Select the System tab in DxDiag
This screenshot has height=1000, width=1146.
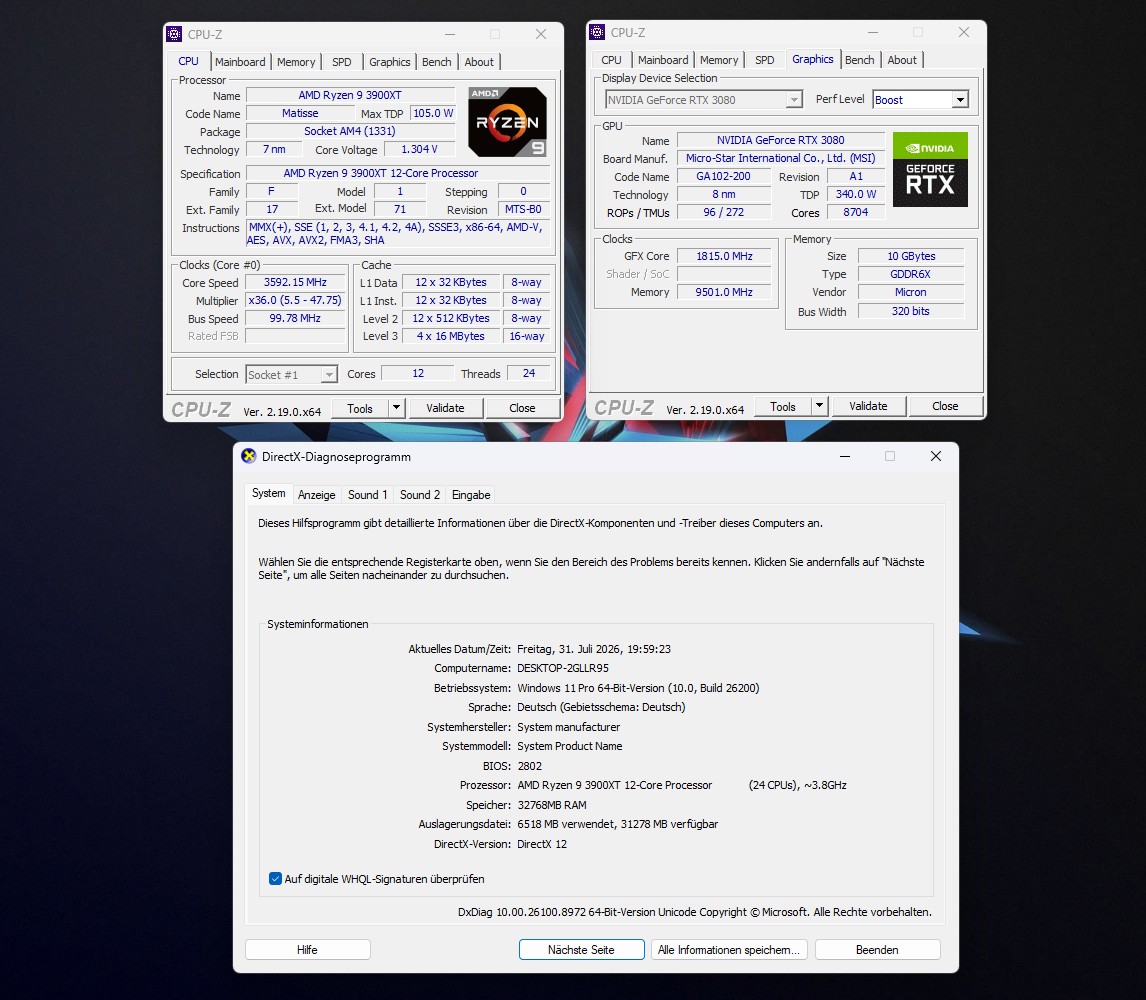point(268,493)
